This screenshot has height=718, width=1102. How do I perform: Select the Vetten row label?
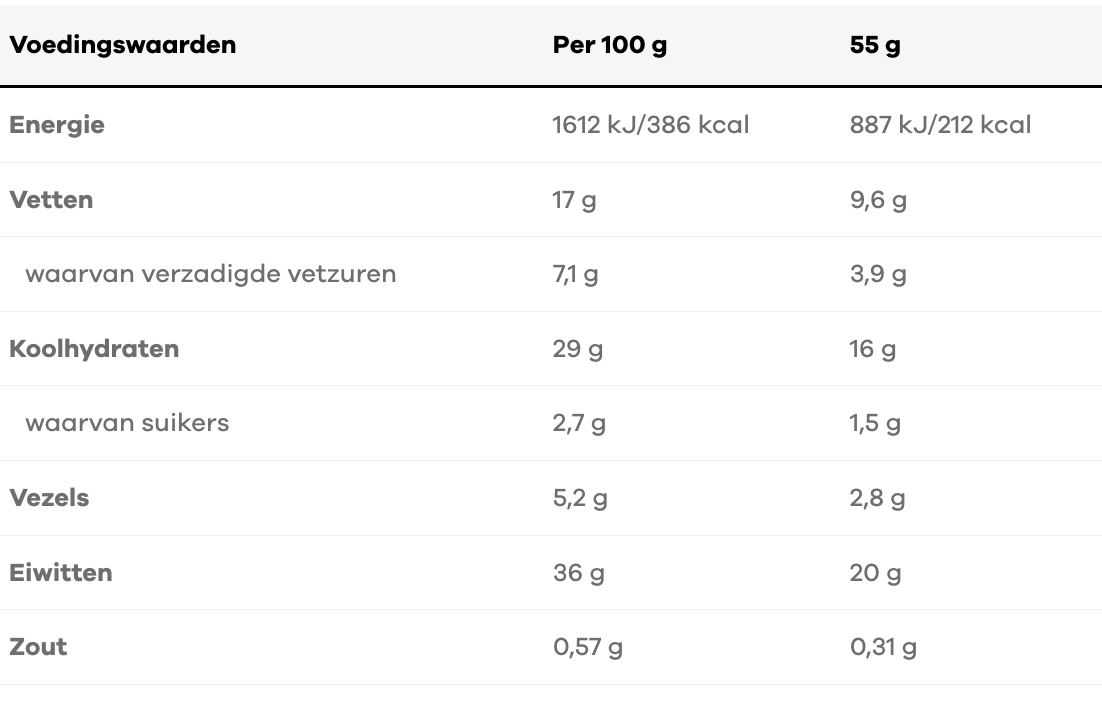[51, 199]
